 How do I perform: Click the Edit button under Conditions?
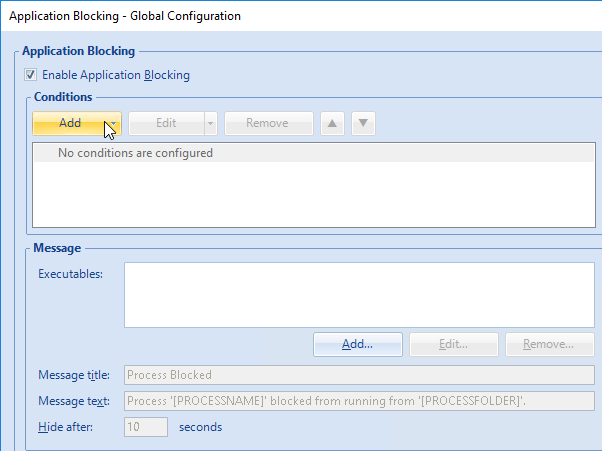click(166, 123)
